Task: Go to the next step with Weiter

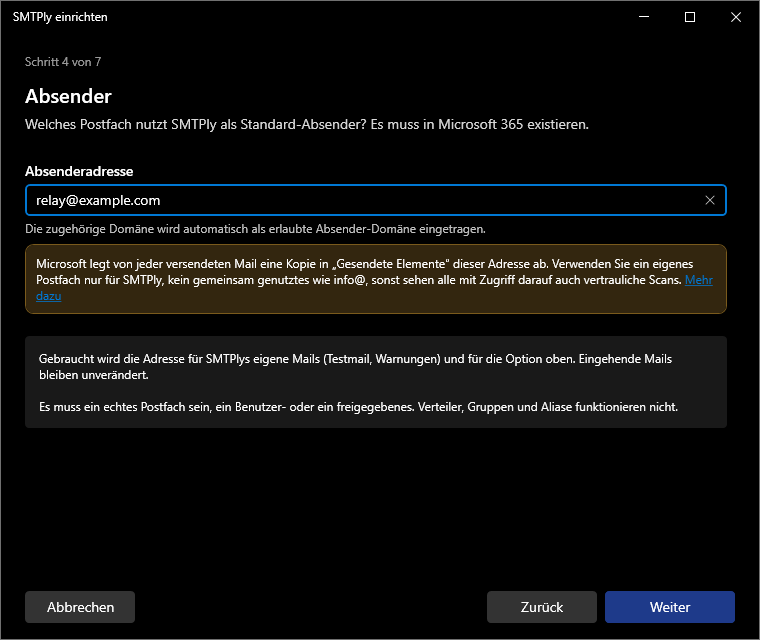Action: tap(669, 607)
